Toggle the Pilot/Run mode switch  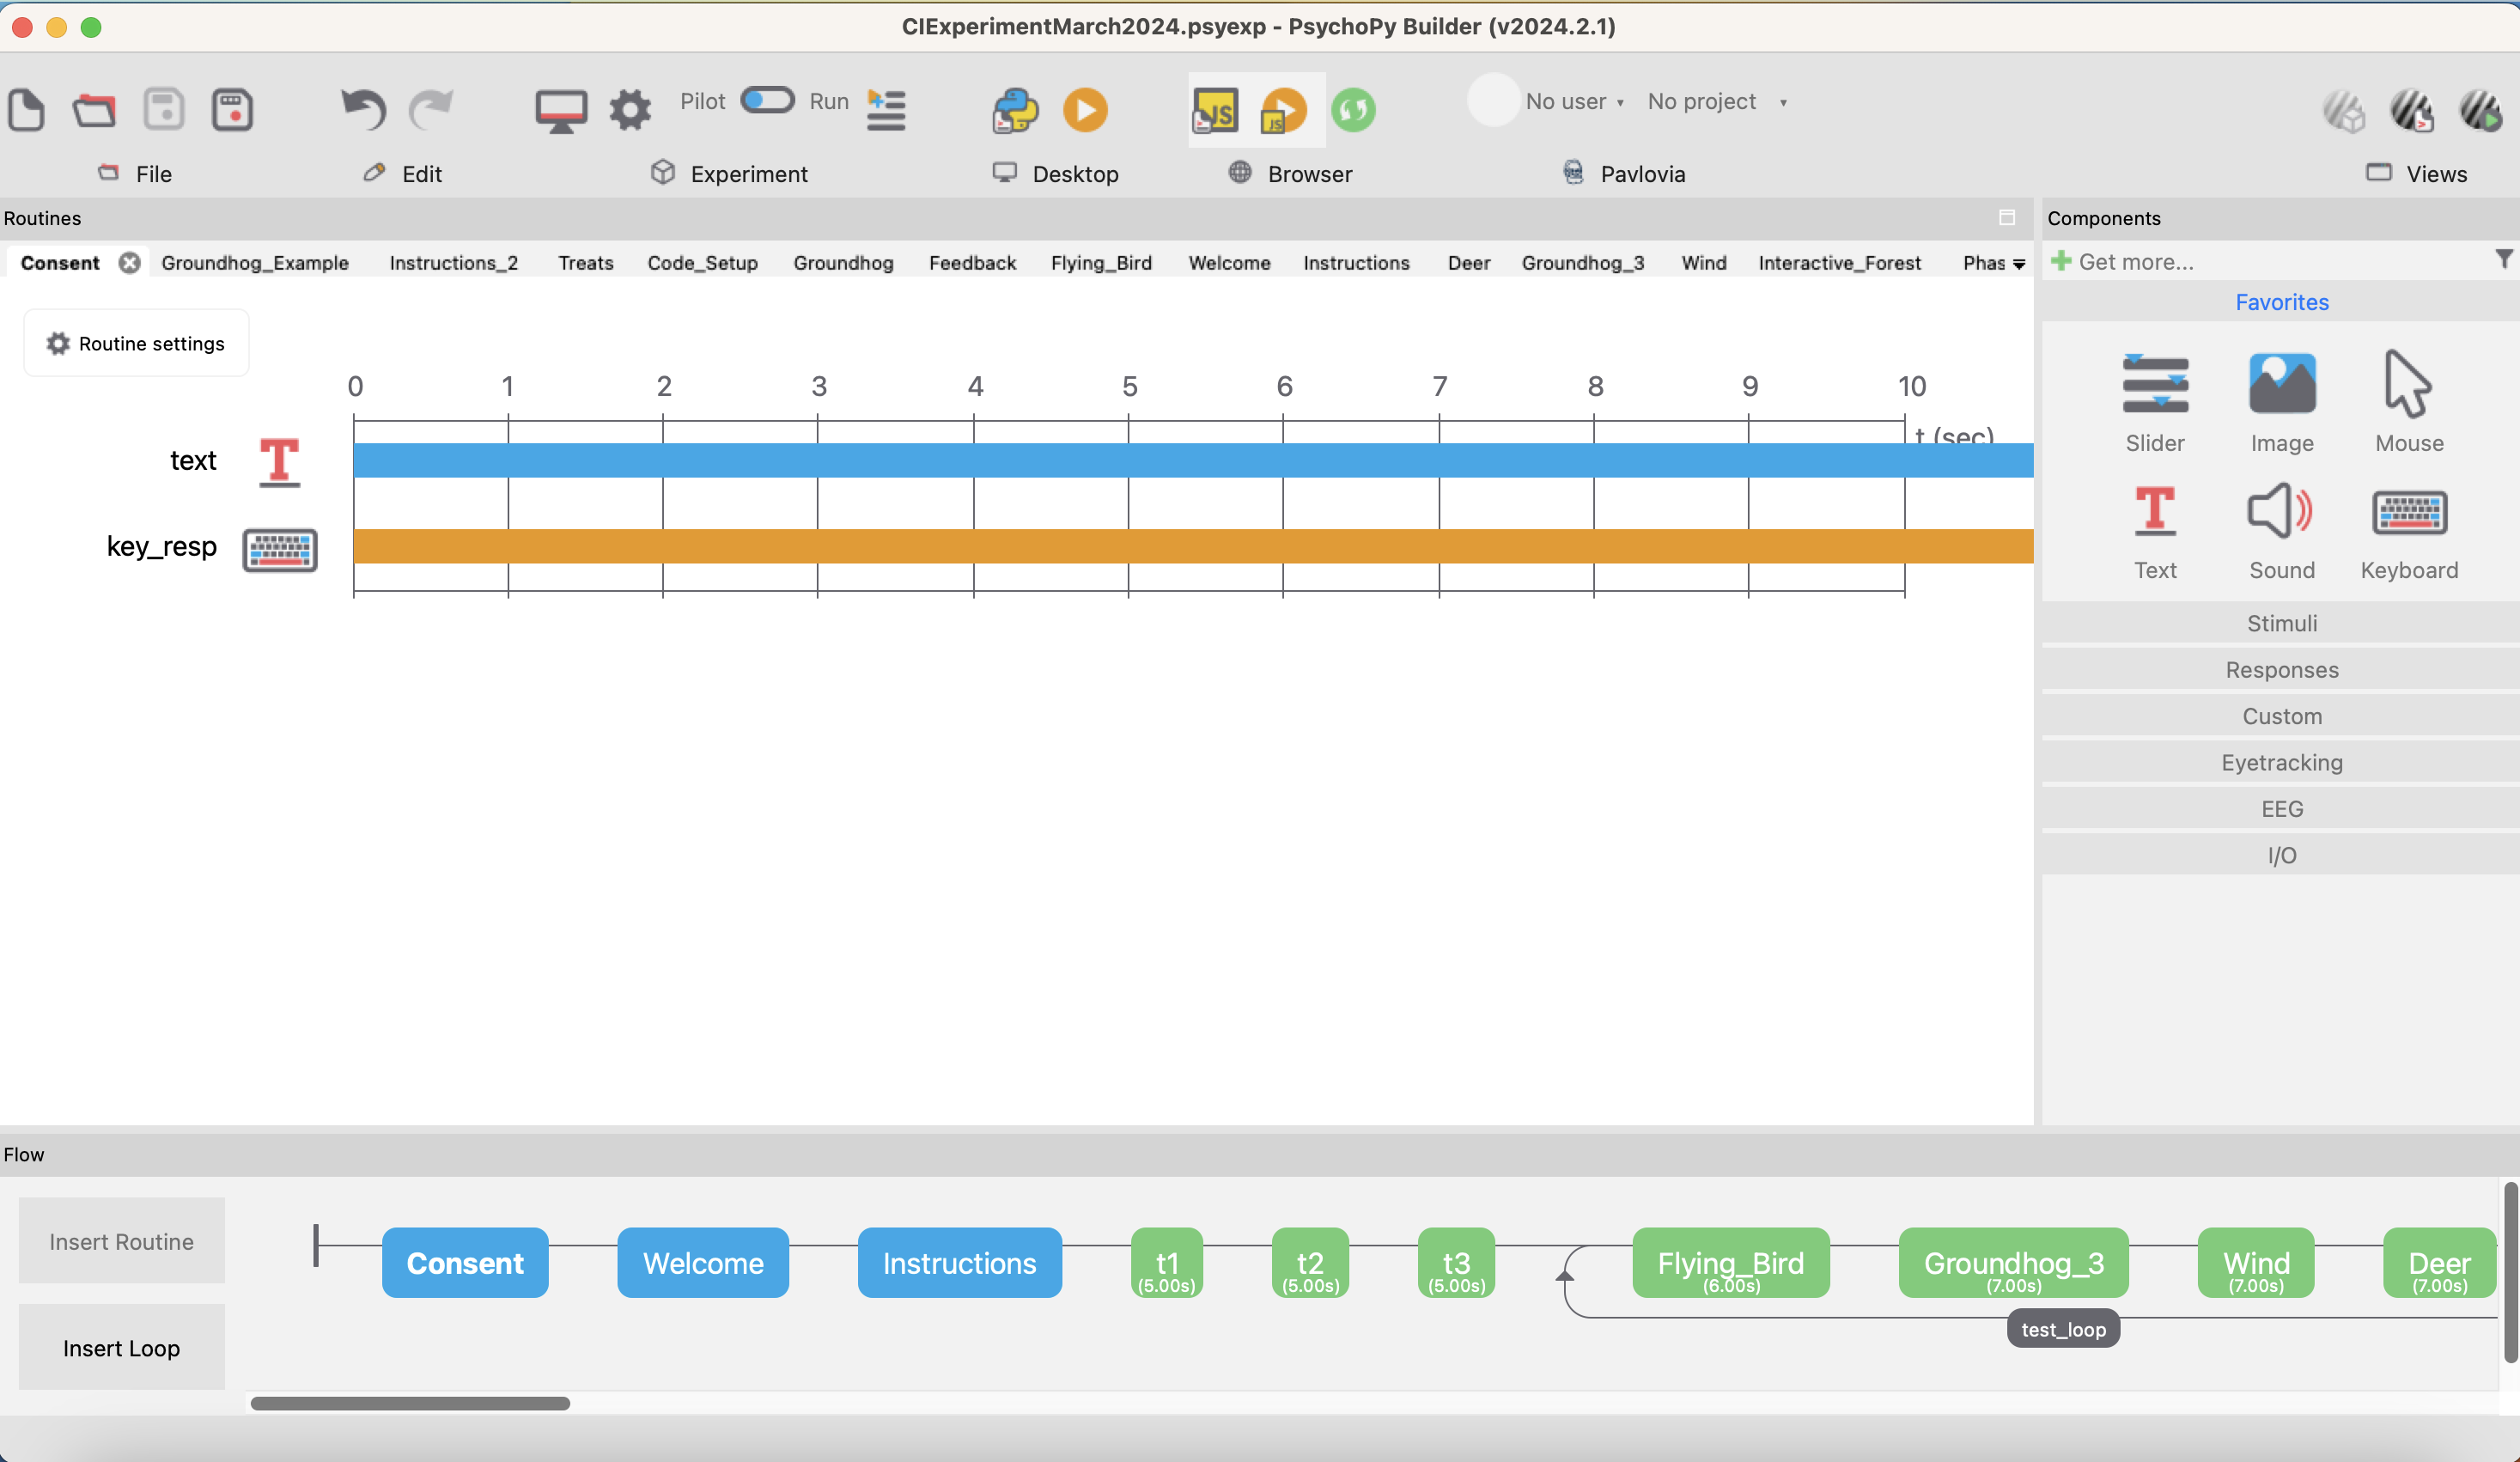click(x=767, y=101)
